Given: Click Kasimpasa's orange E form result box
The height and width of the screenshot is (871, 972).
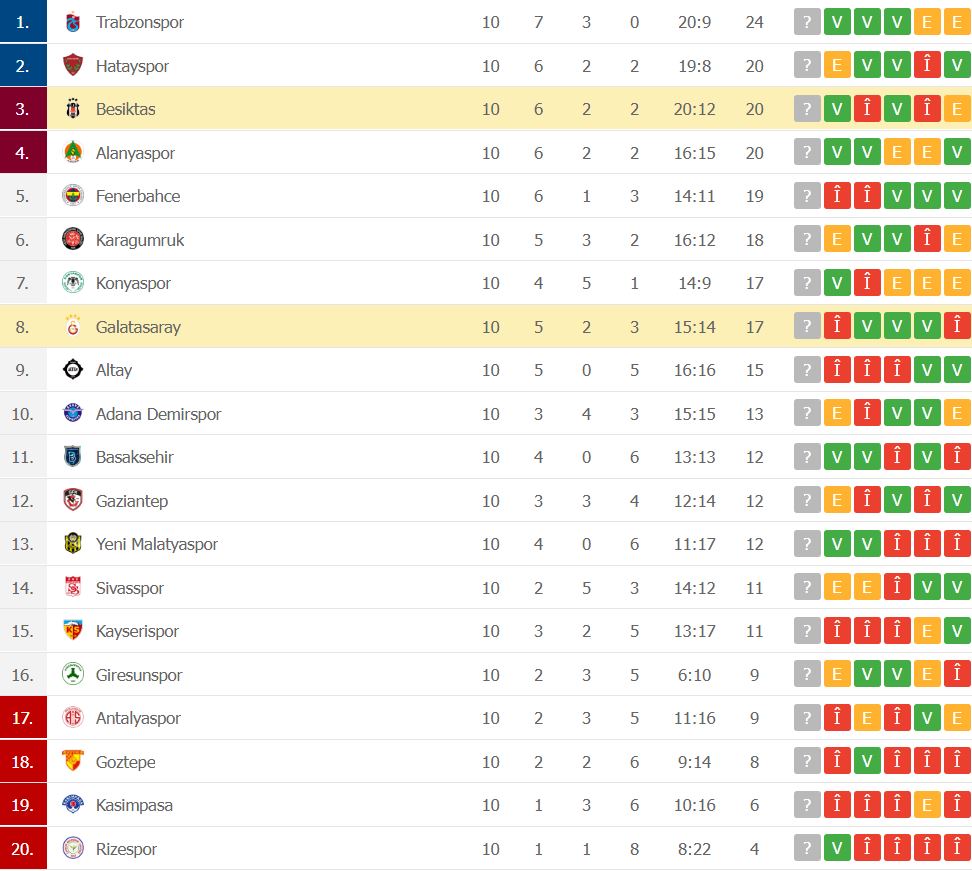Looking at the screenshot, I should tap(927, 805).
